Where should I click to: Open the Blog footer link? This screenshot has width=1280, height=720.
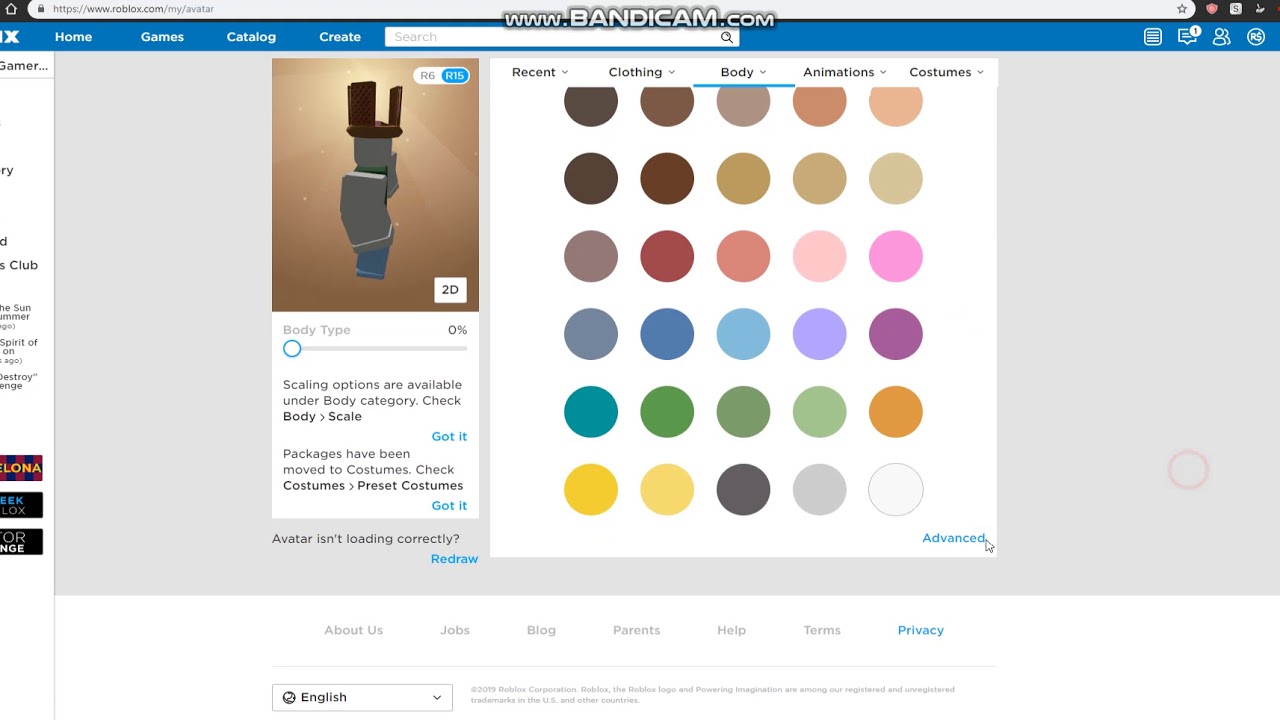click(x=541, y=630)
